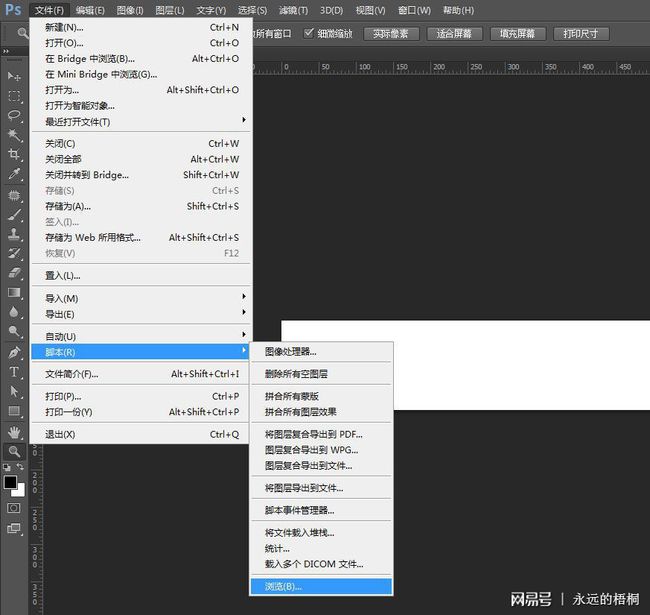Screen dimensions: 650x615
Task: Open the 文字(Y) menu
Action: point(211,10)
